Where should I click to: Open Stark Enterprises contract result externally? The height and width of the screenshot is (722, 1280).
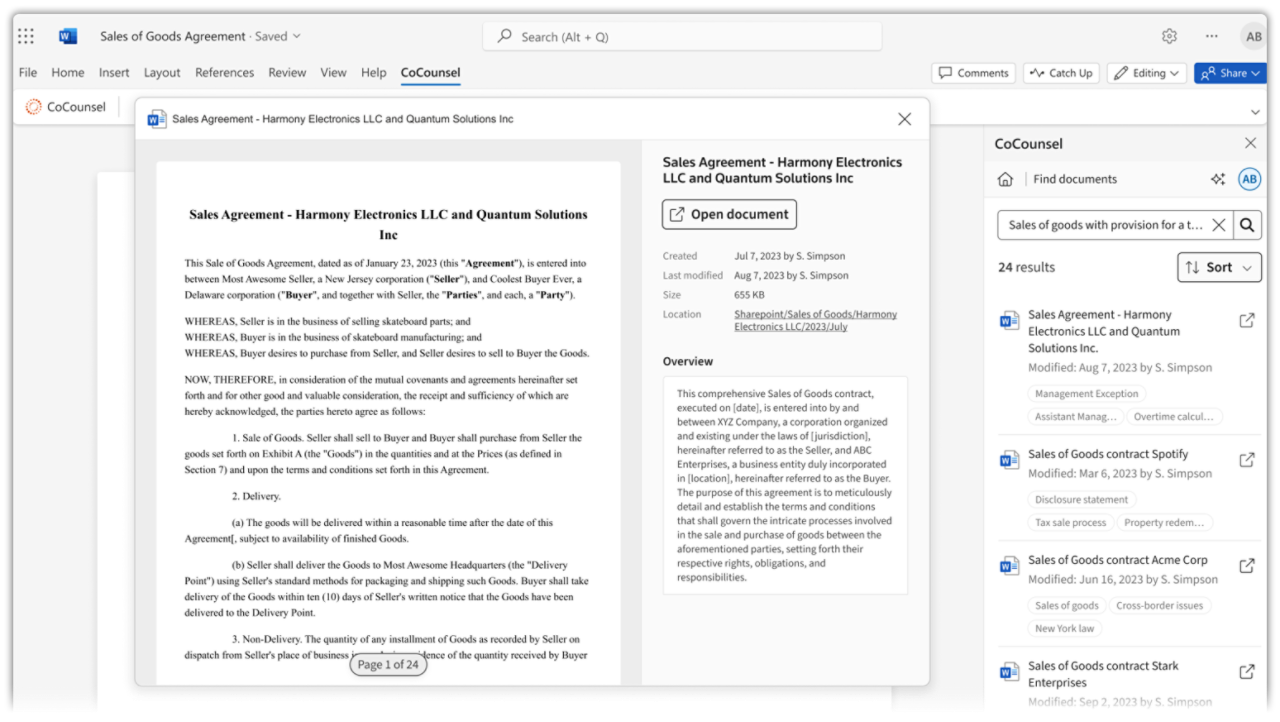[1247, 672]
